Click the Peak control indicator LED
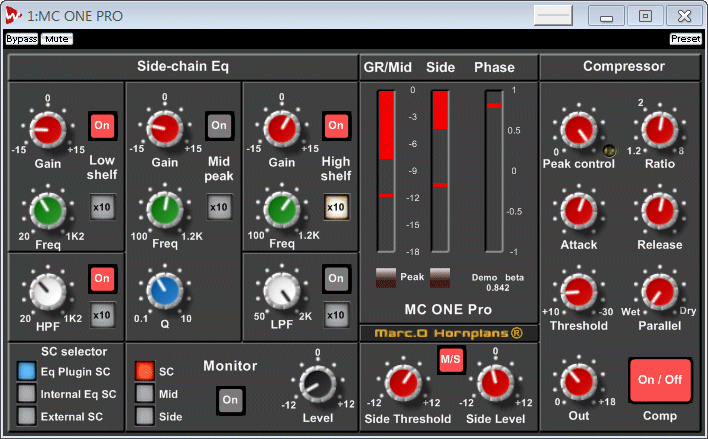The image size is (708, 439). click(609, 150)
